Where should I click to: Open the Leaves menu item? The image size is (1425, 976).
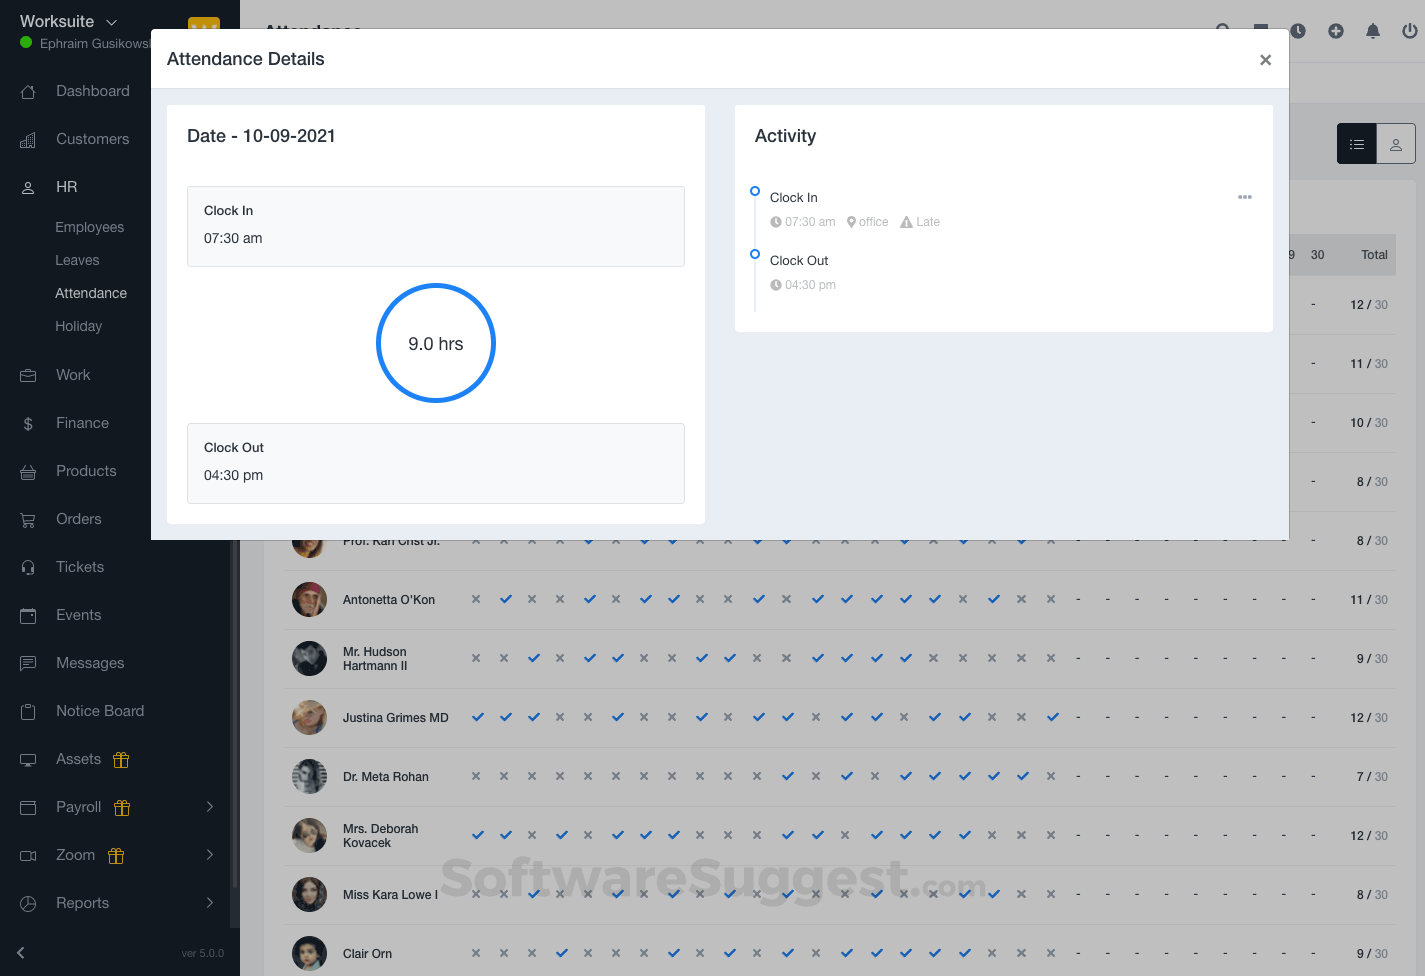pyautogui.click(x=77, y=260)
